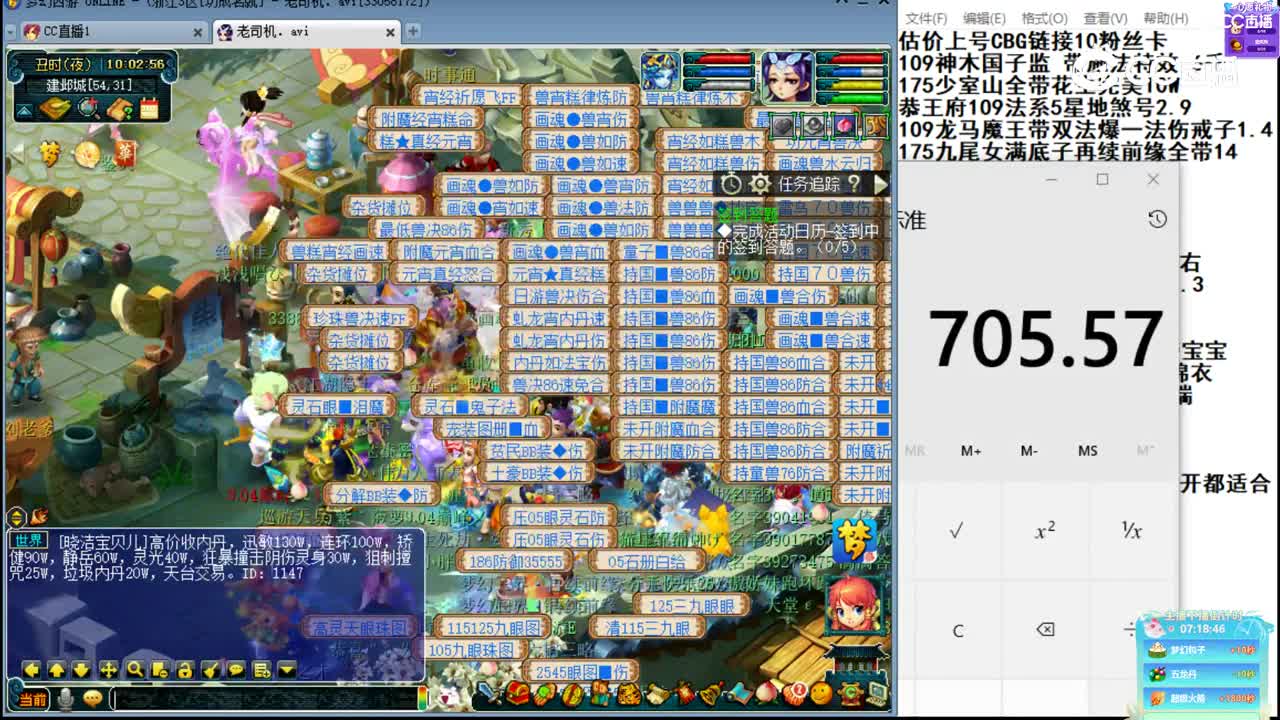The image size is (1280, 720).
Task: Click the chat message input field
Action: pos(262,699)
